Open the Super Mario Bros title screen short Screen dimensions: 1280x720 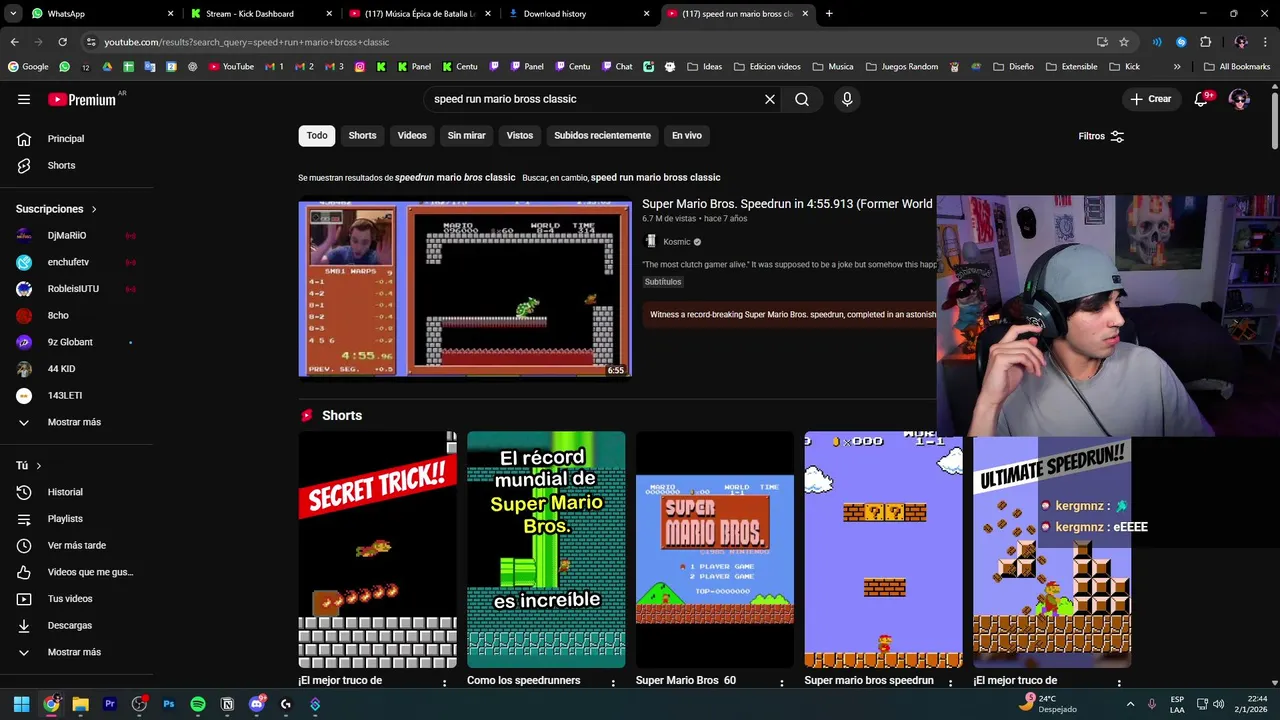pyautogui.click(x=715, y=550)
